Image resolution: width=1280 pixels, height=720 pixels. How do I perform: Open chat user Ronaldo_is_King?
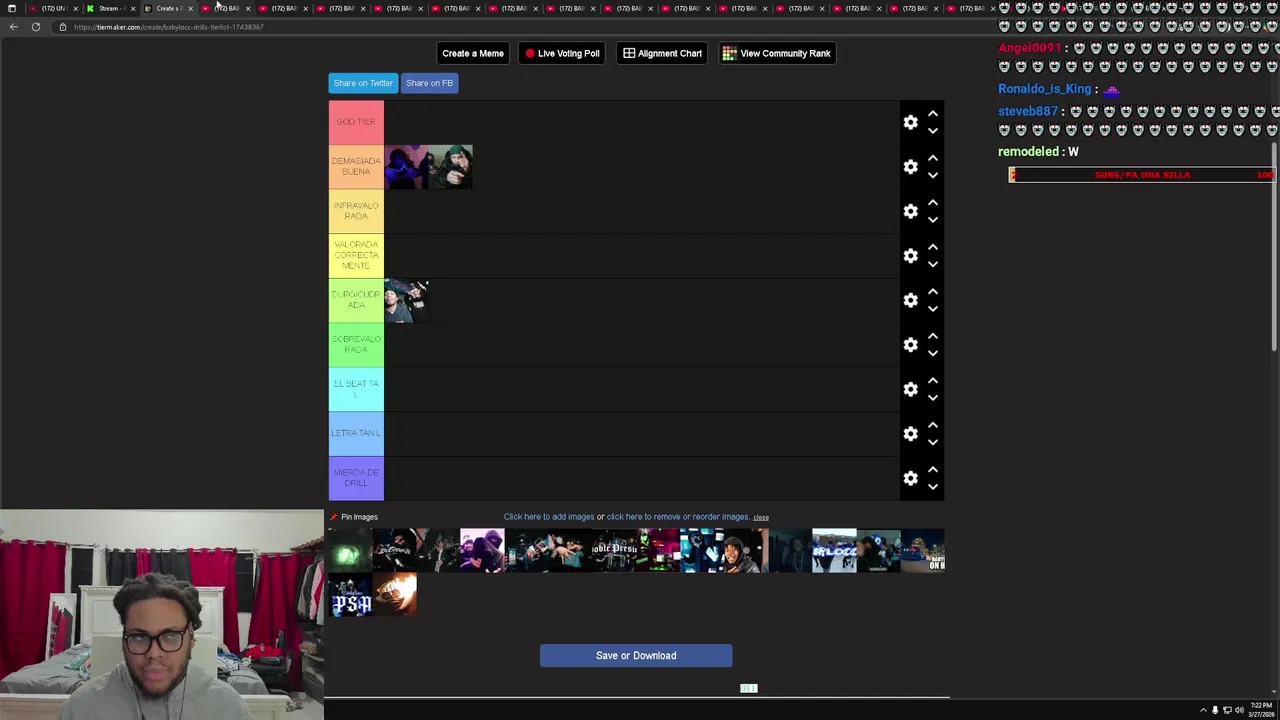click(1044, 89)
